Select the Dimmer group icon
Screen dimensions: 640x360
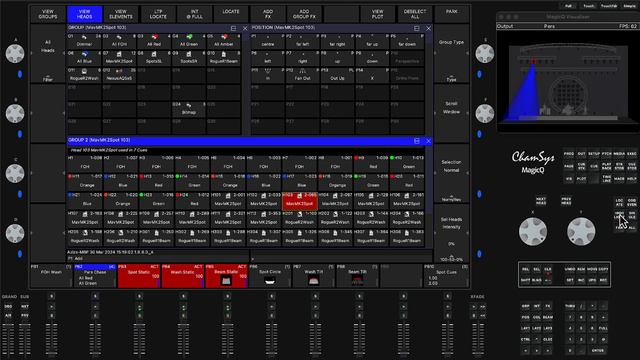(x=84, y=37)
